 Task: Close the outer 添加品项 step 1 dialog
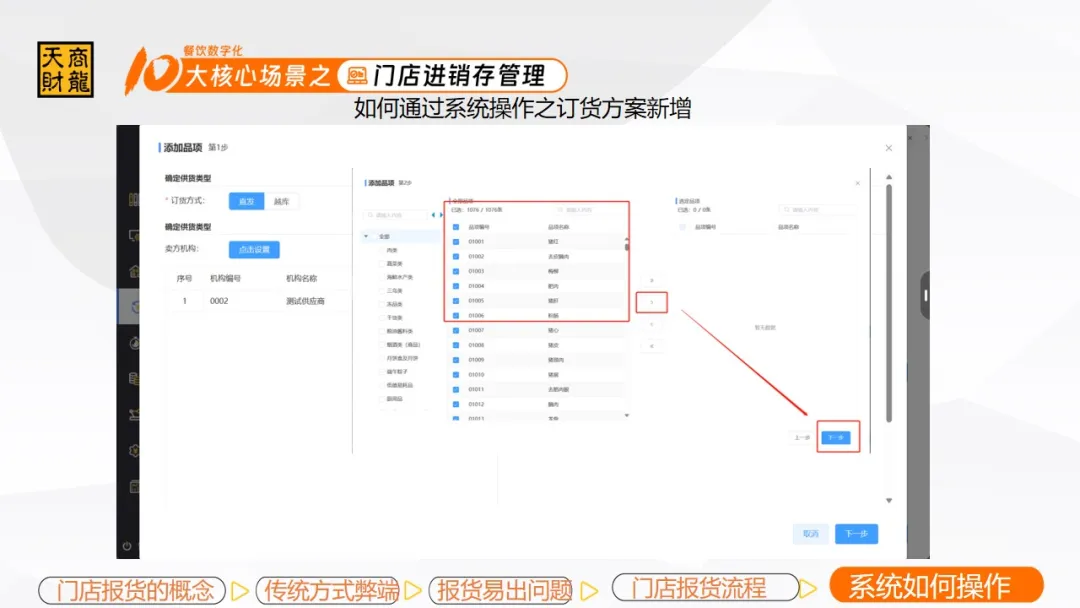coord(889,148)
